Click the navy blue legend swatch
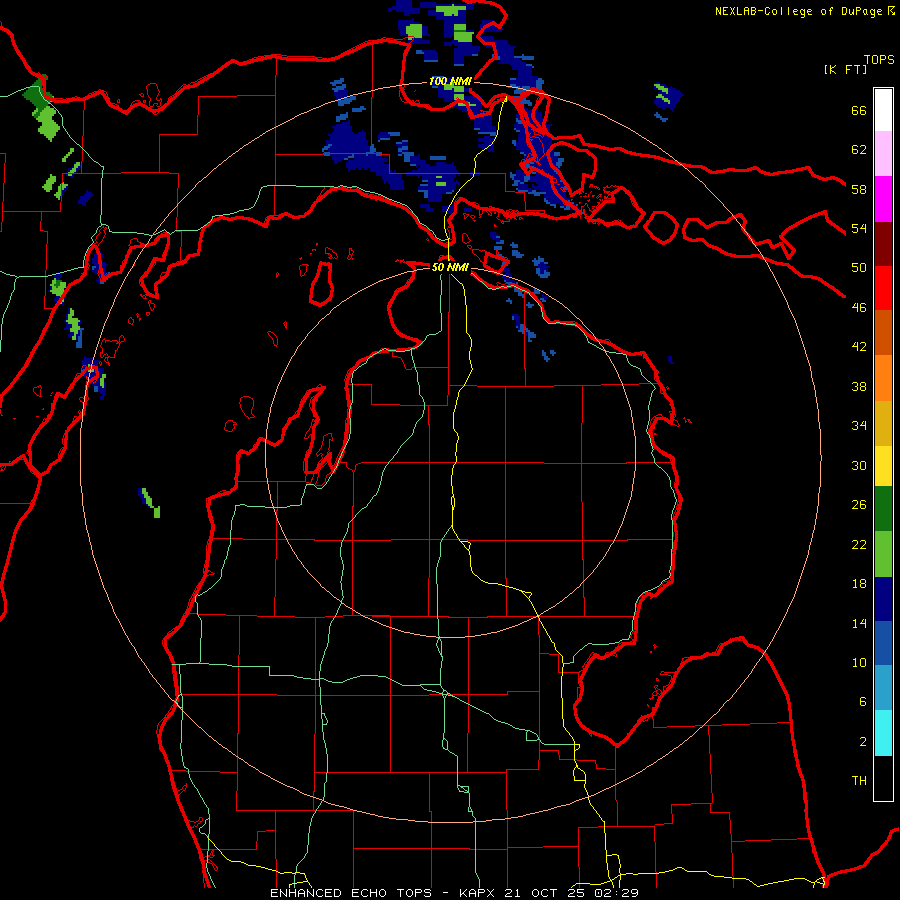 (883, 599)
